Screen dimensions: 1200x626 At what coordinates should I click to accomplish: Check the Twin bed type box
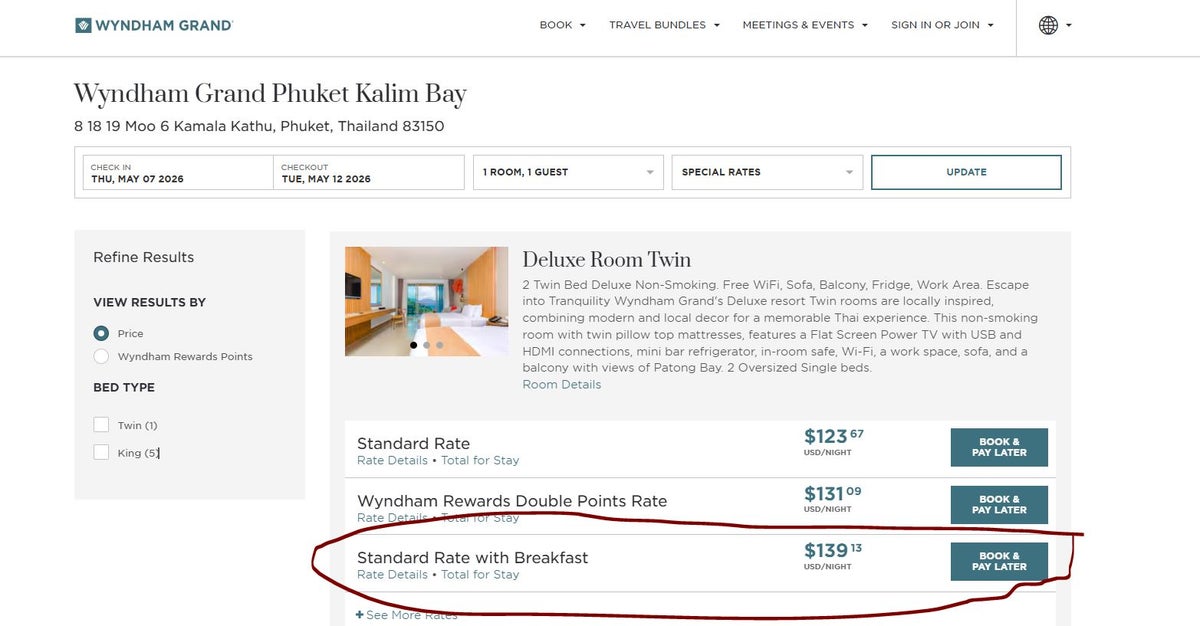(x=101, y=425)
